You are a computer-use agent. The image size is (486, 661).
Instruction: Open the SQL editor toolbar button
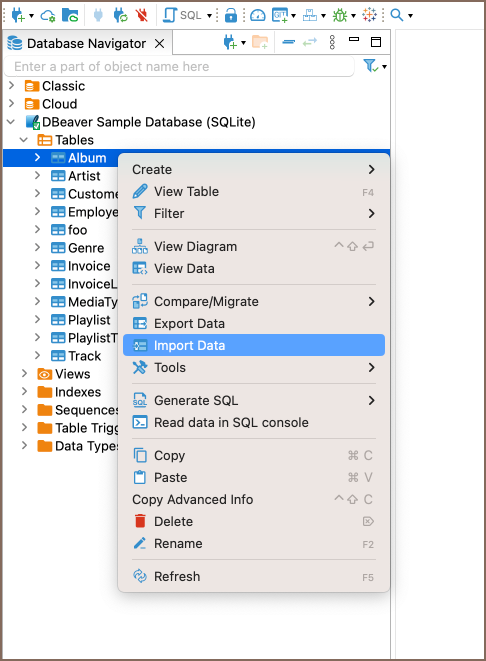coord(183,15)
